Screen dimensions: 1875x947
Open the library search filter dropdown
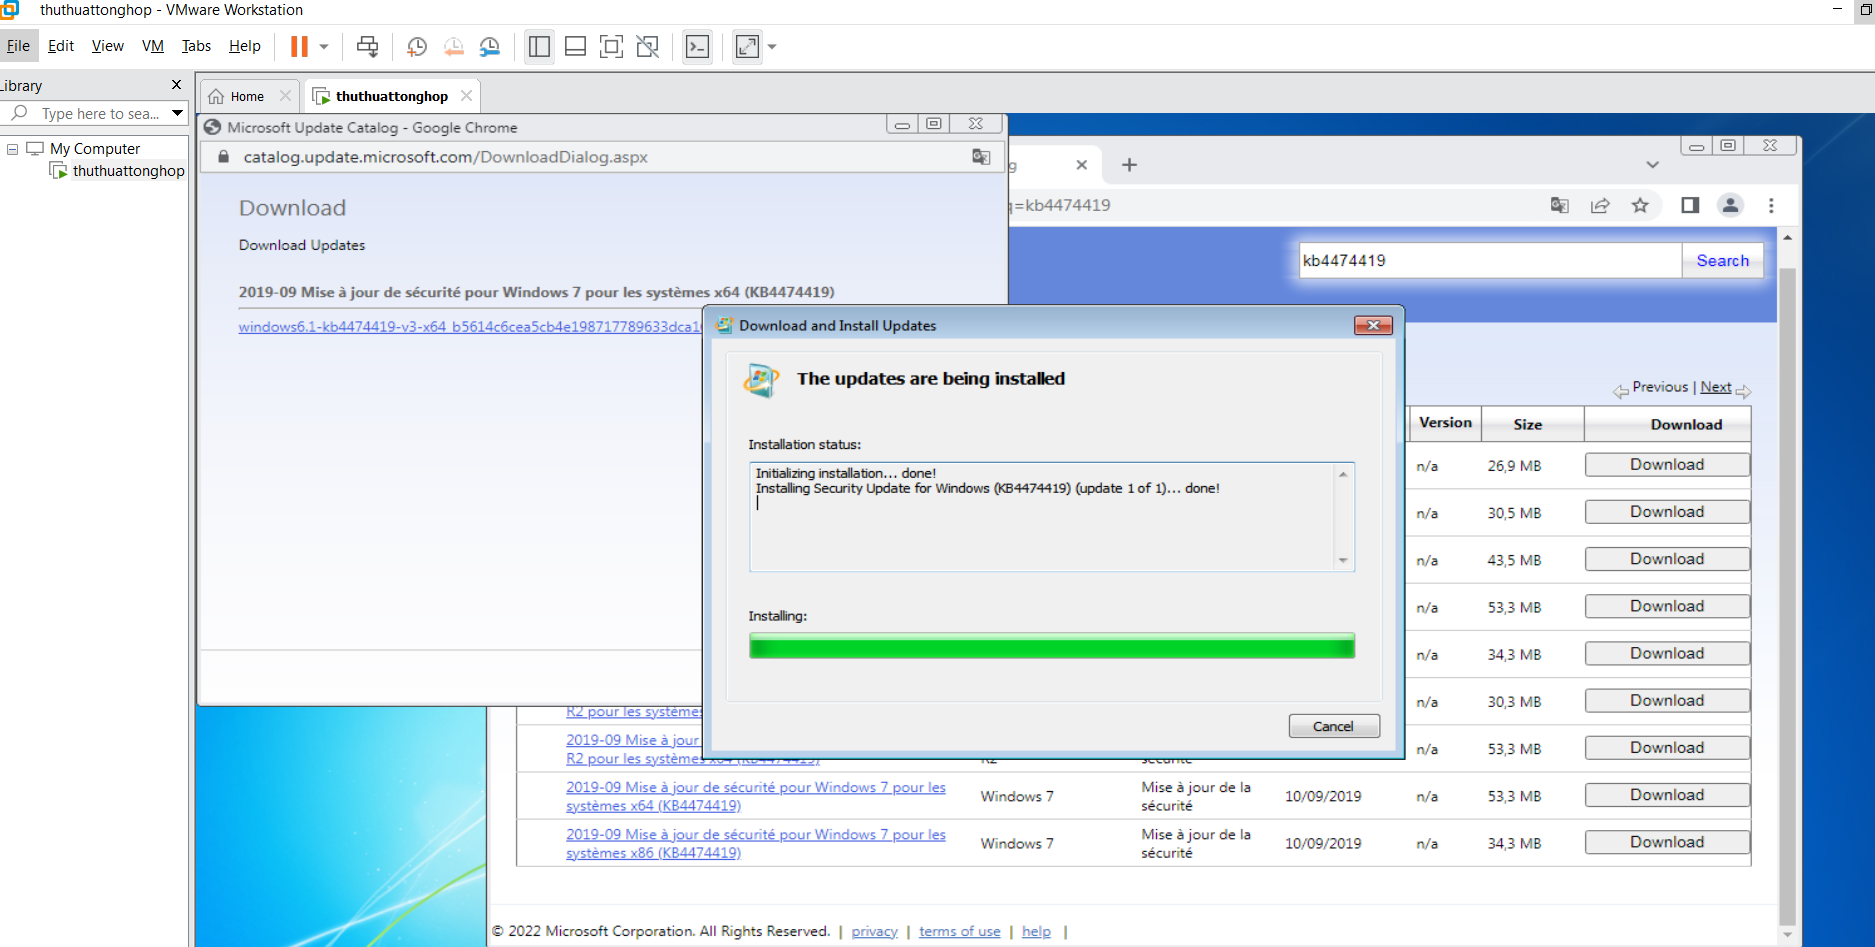click(x=177, y=113)
